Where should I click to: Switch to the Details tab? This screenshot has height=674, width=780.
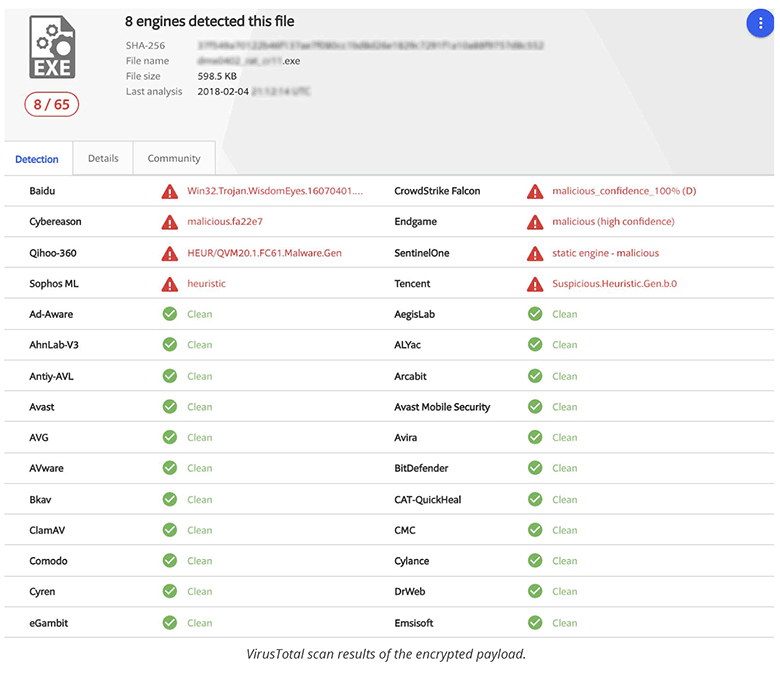click(103, 158)
